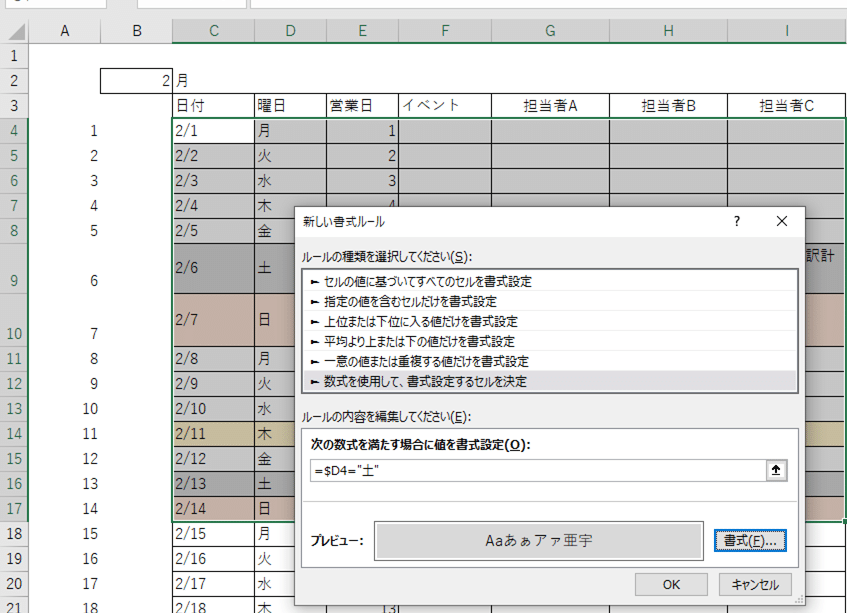The width and height of the screenshot is (847, 613).
Task: Click the 担当者A header cell
Action: click(x=550, y=105)
